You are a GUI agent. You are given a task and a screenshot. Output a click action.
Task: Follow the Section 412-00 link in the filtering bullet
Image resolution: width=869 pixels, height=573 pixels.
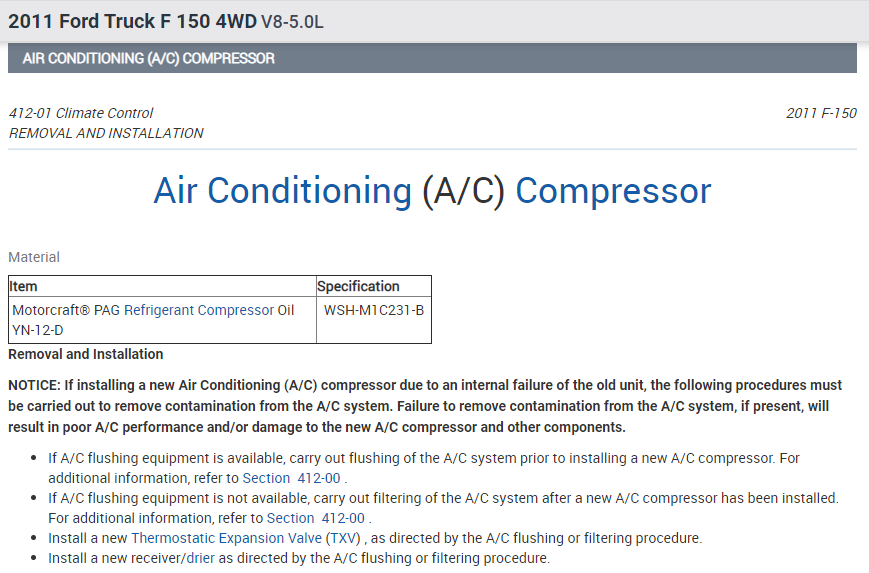tap(317, 518)
